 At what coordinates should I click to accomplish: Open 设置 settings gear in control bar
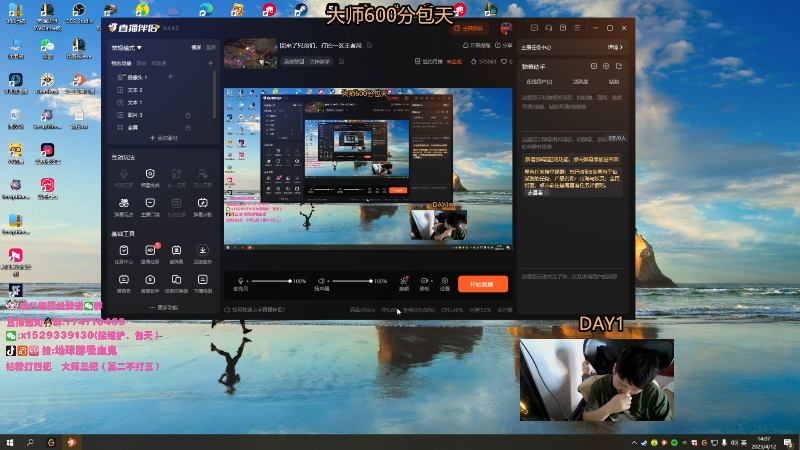point(445,283)
